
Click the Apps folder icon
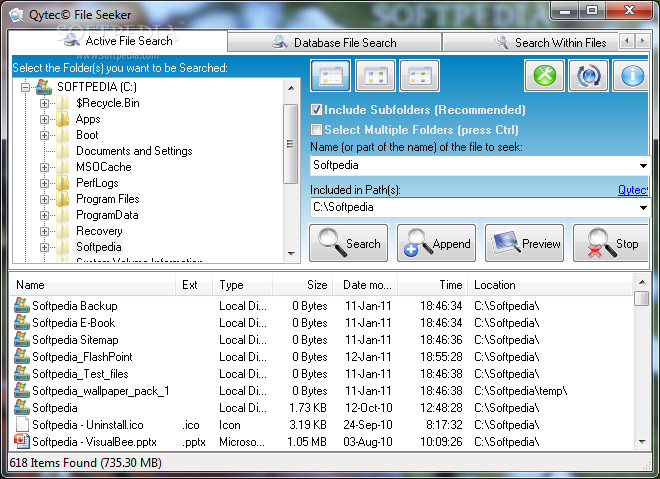[63, 119]
